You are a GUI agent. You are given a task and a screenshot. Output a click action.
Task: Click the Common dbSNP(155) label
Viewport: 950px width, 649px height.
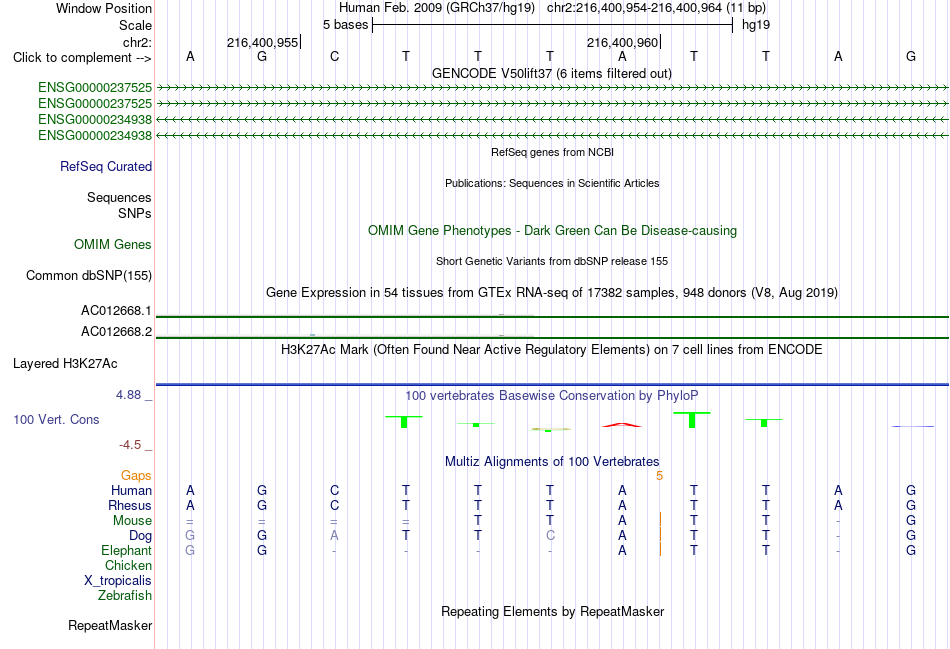click(x=88, y=276)
